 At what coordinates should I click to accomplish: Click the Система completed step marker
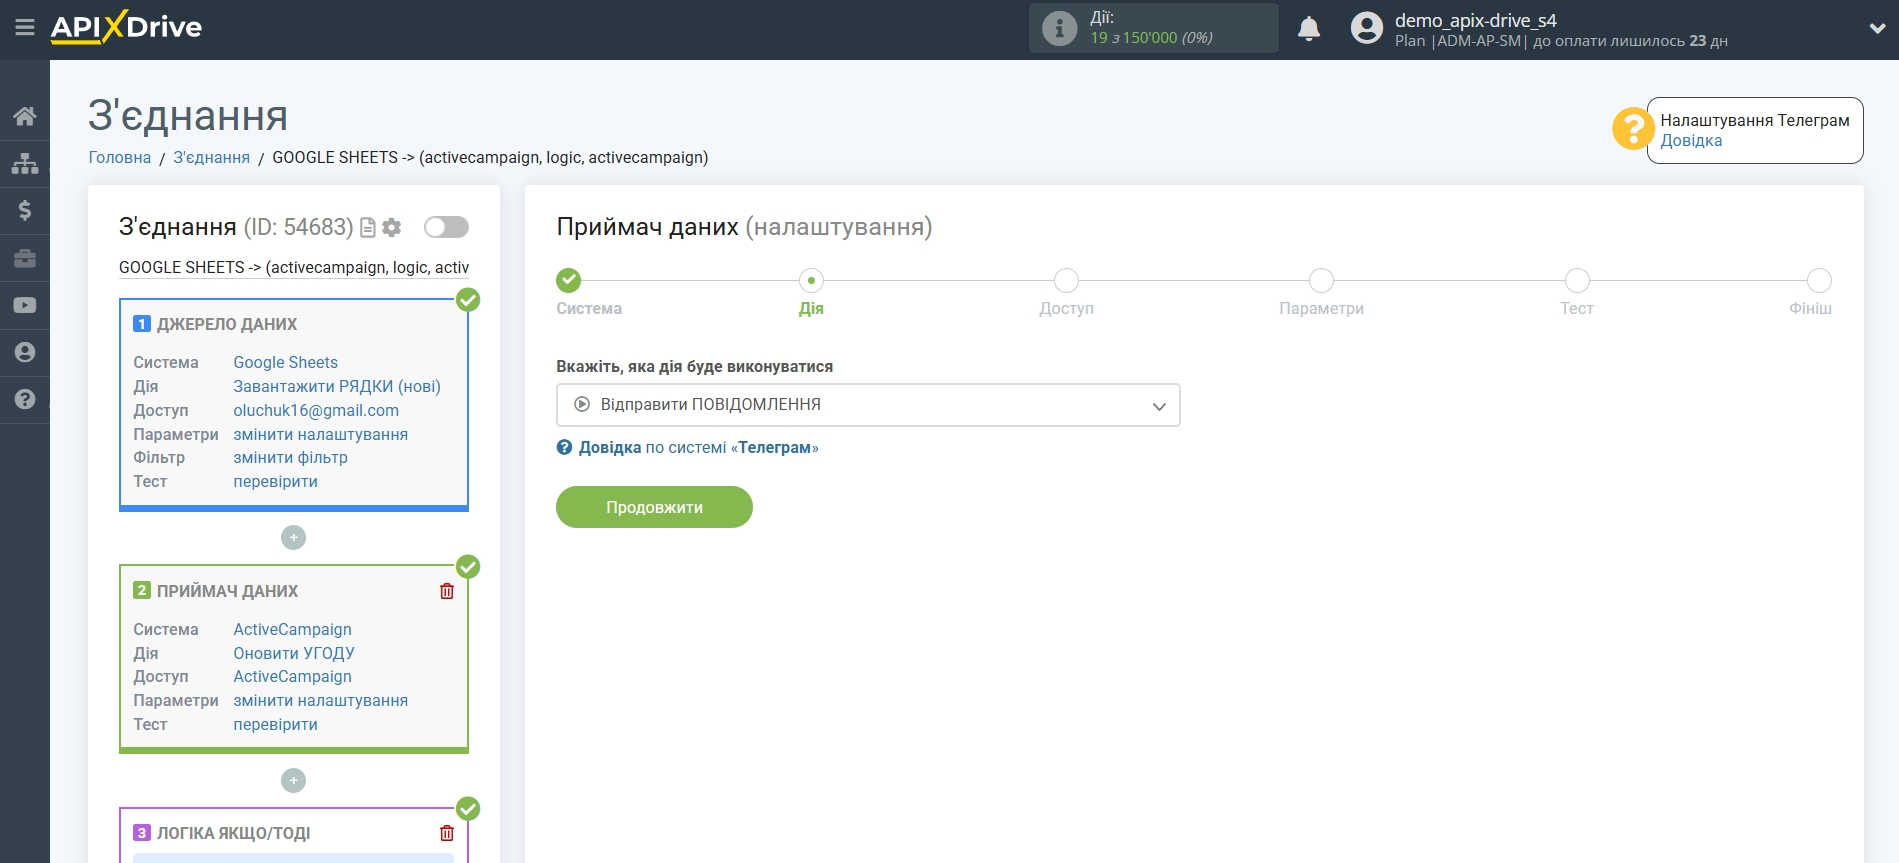(569, 280)
